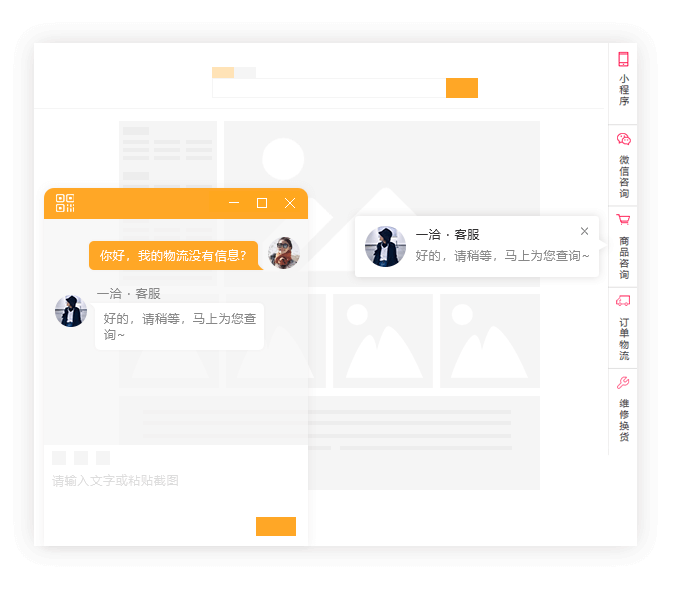The width and height of the screenshot is (674, 589).
Task: Select the grey search tab next to orange
Action: pyautogui.click(x=245, y=73)
